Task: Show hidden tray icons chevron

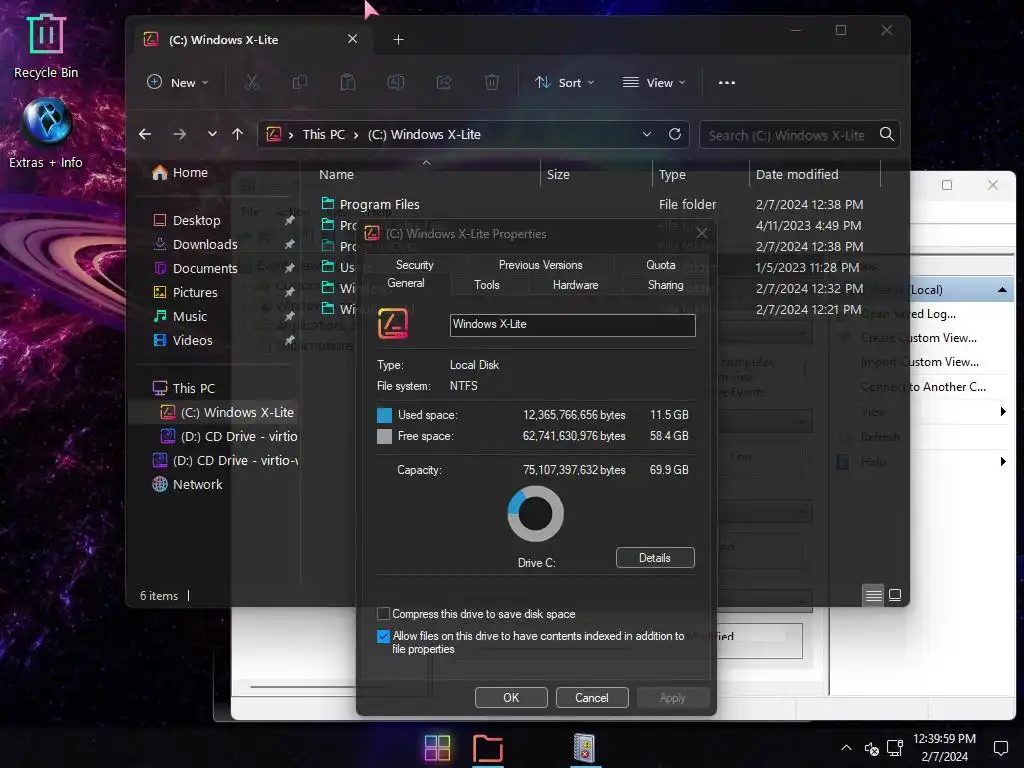Action: pos(846,748)
